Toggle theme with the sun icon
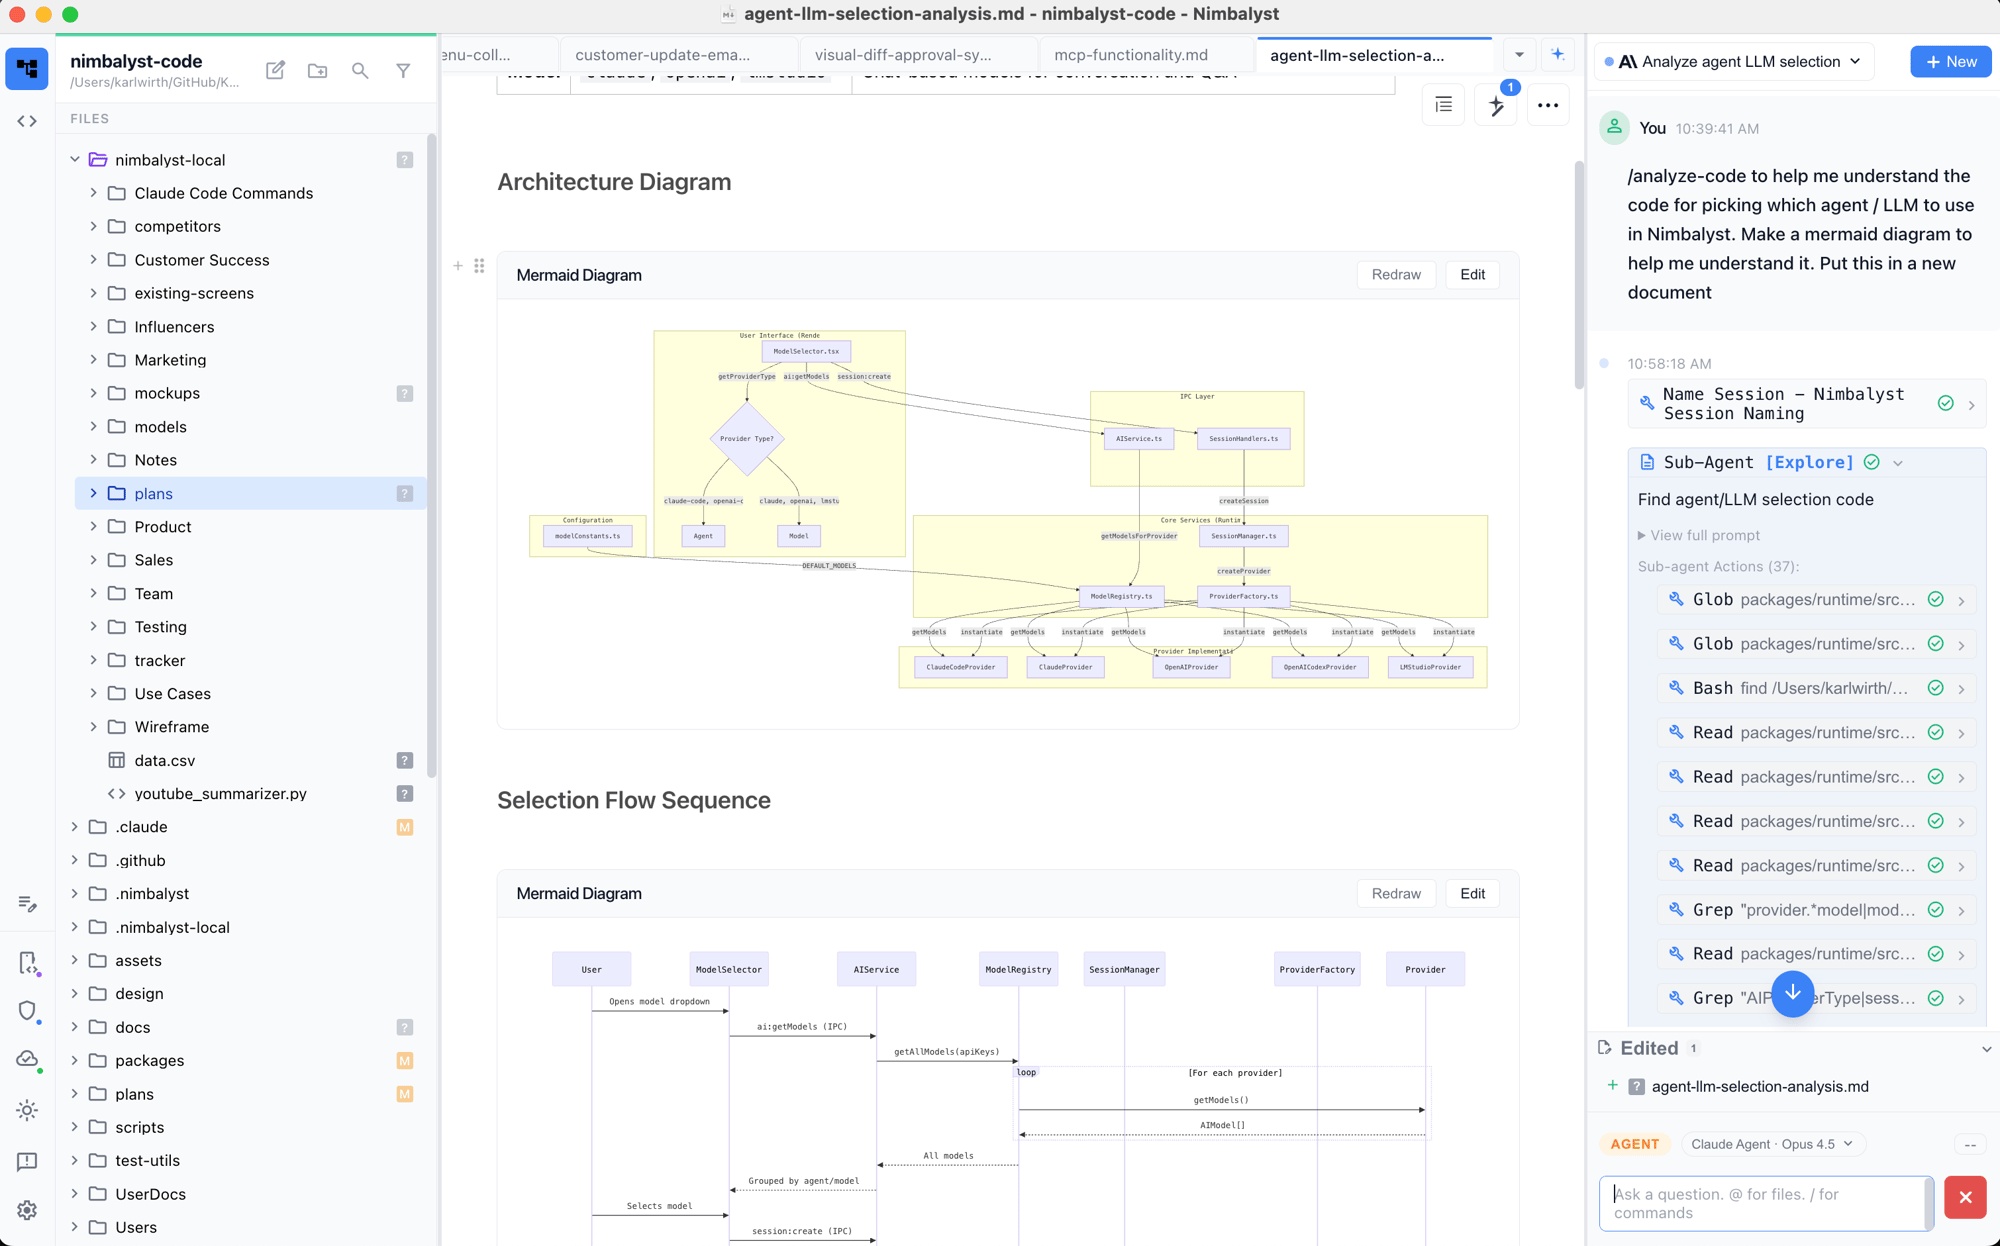2000x1246 pixels. tap(26, 1110)
